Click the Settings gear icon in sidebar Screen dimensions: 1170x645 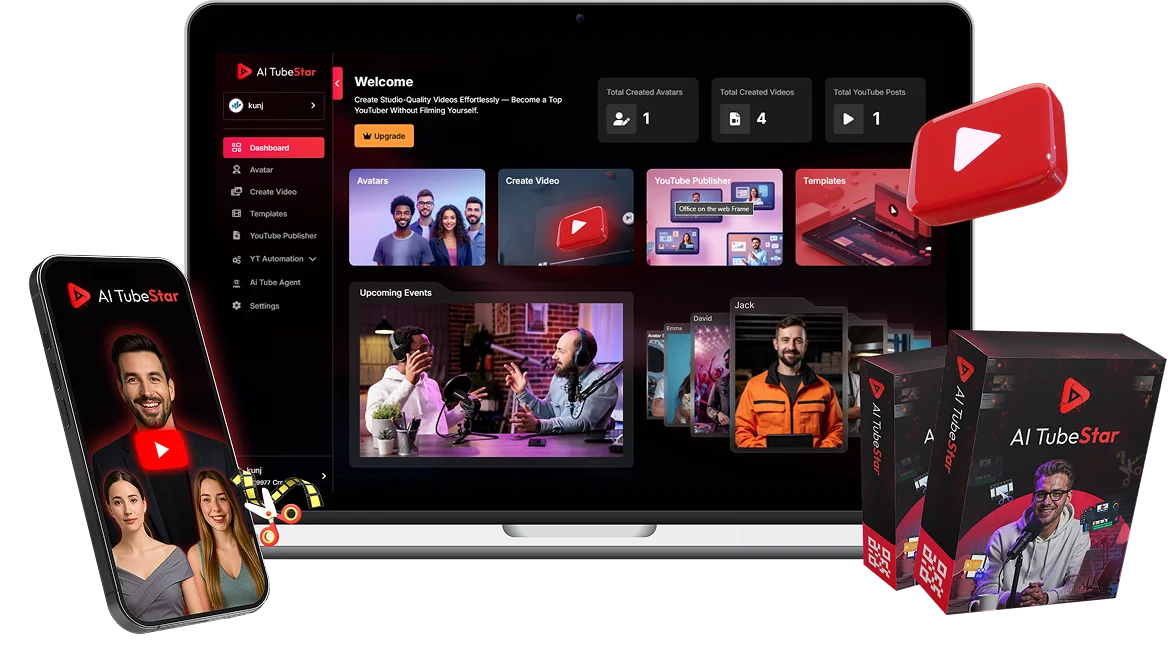point(237,306)
